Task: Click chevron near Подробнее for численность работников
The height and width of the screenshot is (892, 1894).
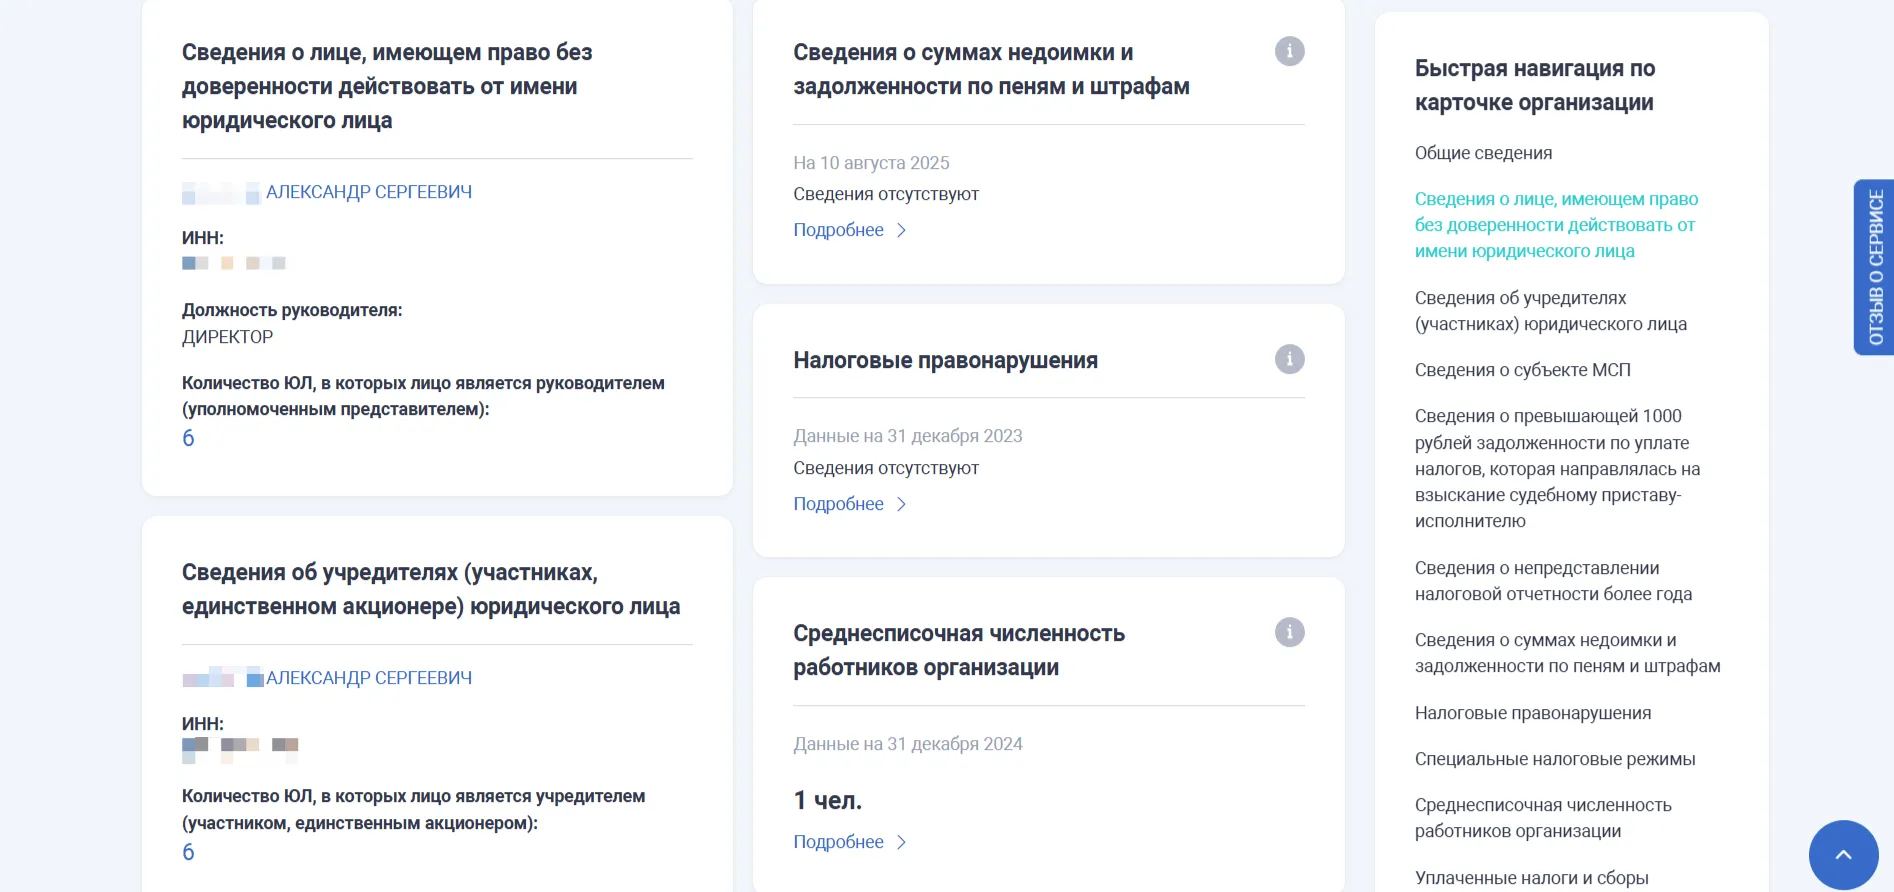Action: (x=902, y=841)
